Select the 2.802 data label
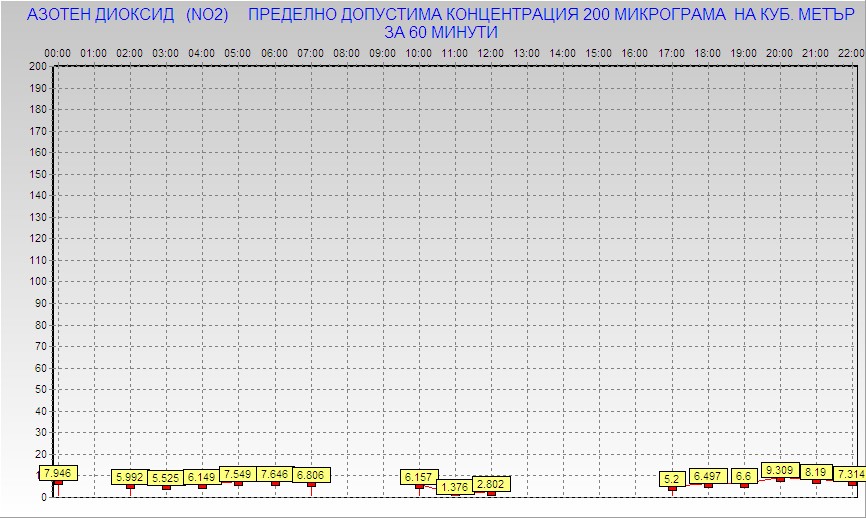The height and width of the screenshot is (518, 866). pyautogui.click(x=491, y=484)
